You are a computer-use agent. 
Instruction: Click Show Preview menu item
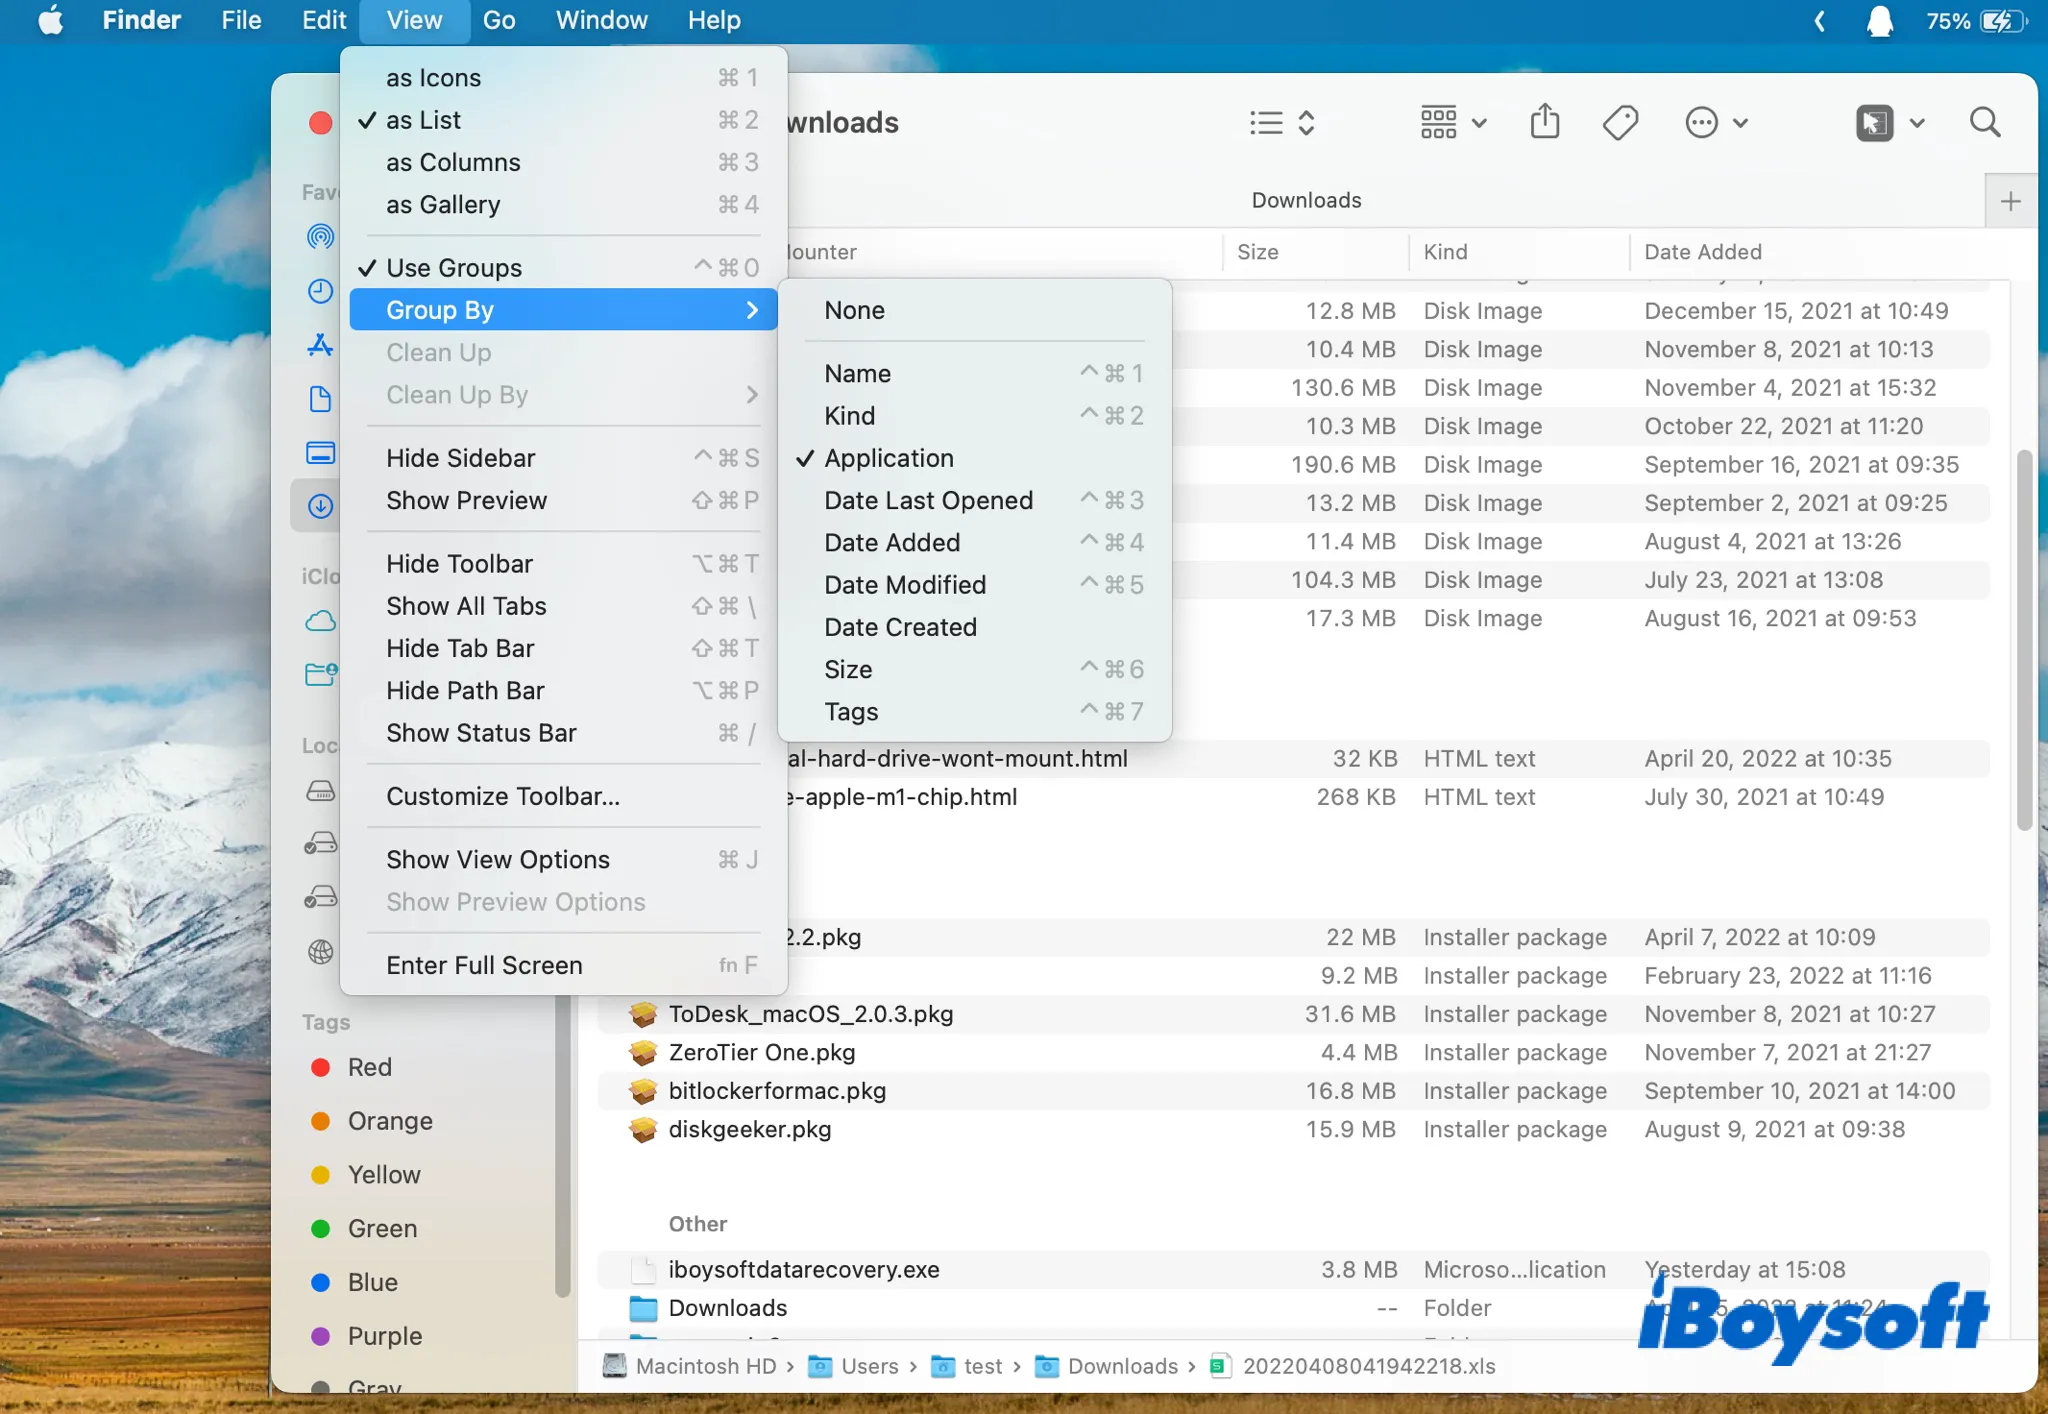point(467,501)
